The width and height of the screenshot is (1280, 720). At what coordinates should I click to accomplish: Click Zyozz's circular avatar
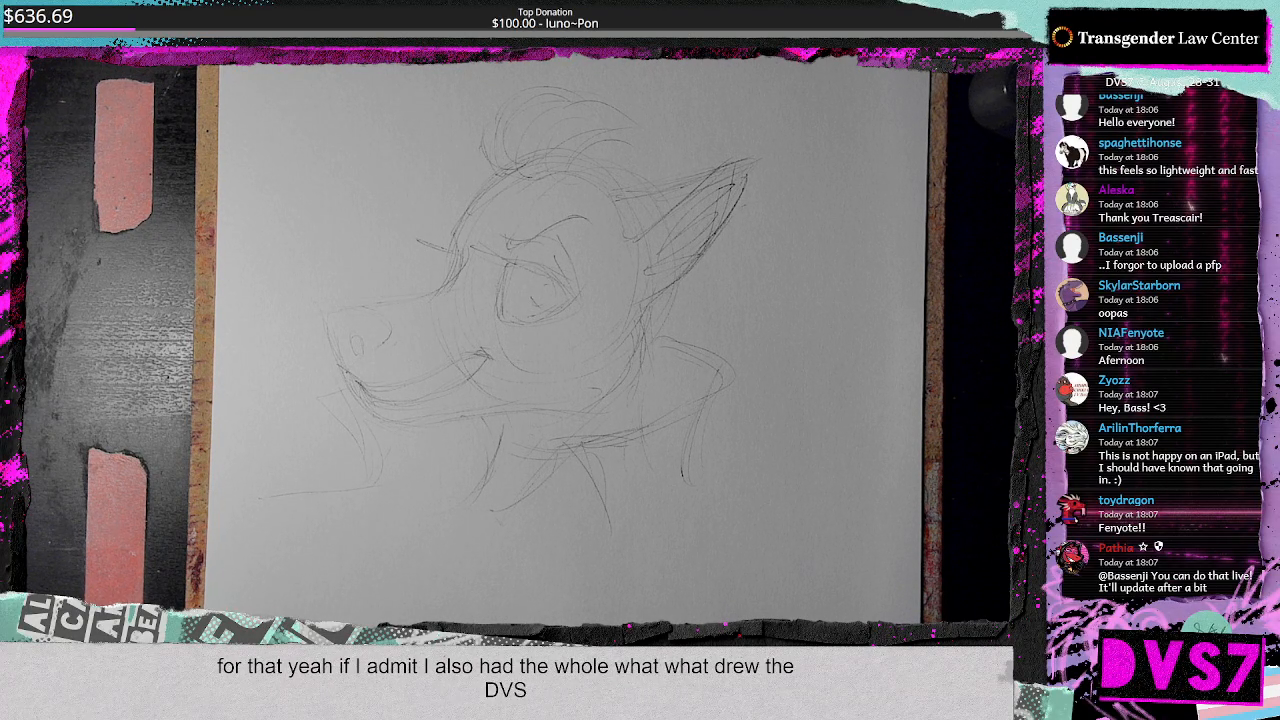(1072, 389)
